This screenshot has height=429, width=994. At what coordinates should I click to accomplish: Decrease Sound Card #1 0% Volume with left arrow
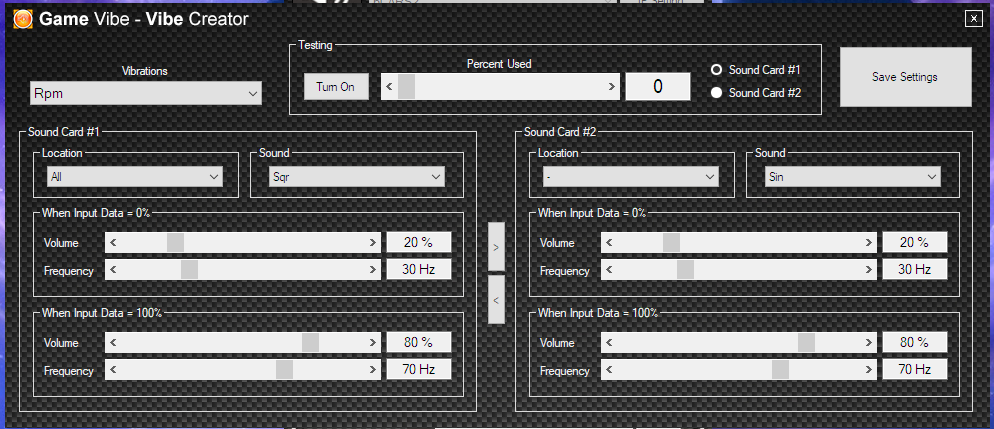click(113, 242)
